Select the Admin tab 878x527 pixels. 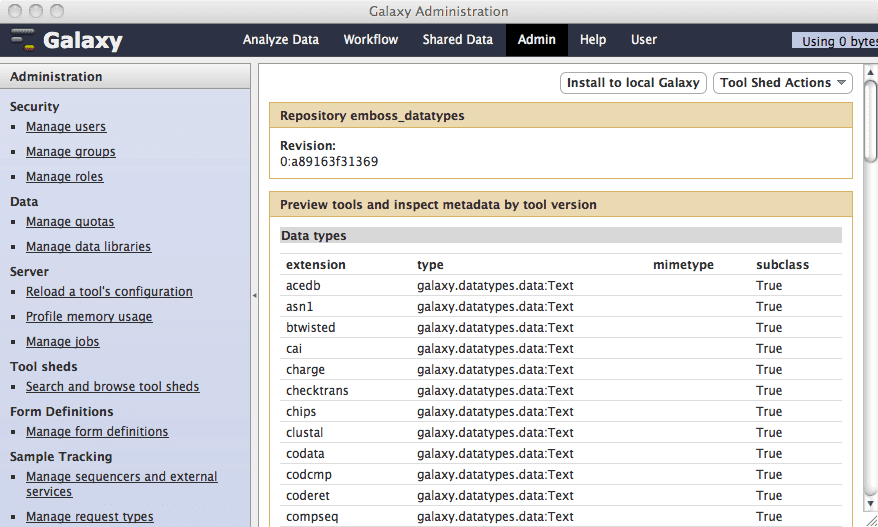coord(537,40)
